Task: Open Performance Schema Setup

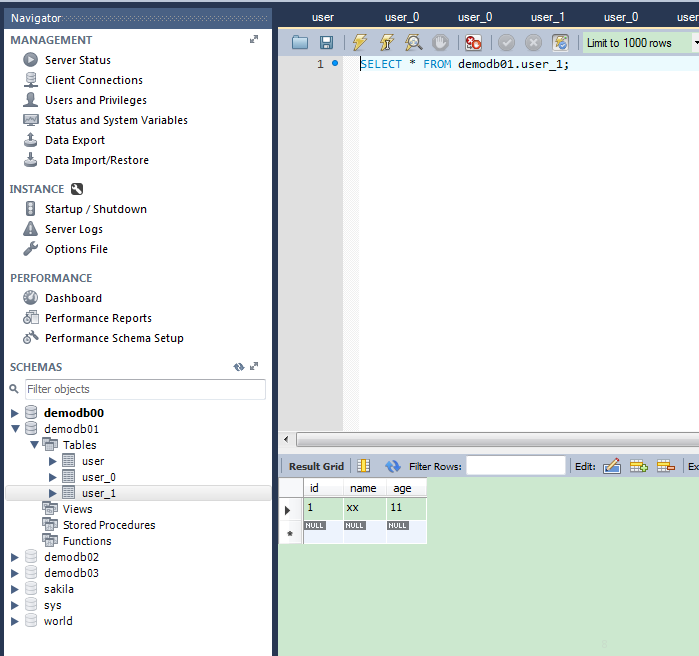Action: tap(114, 338)
